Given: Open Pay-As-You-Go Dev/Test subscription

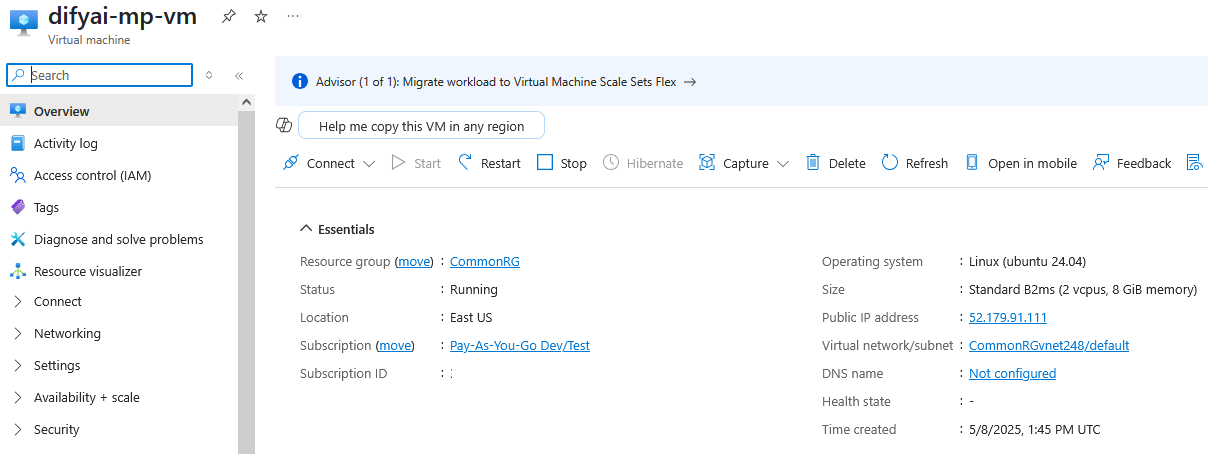Looking at the screenshot, I should coord(520,345).
